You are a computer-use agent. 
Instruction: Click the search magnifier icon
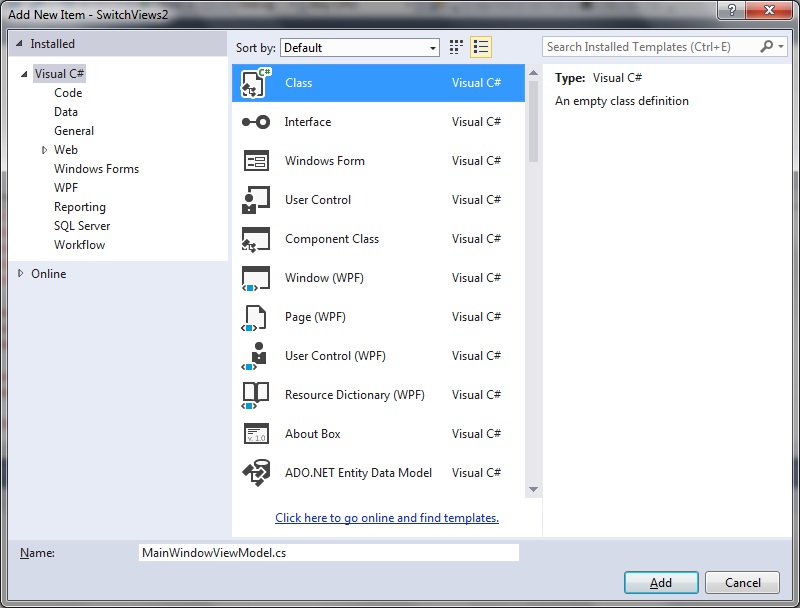point(766,46)
